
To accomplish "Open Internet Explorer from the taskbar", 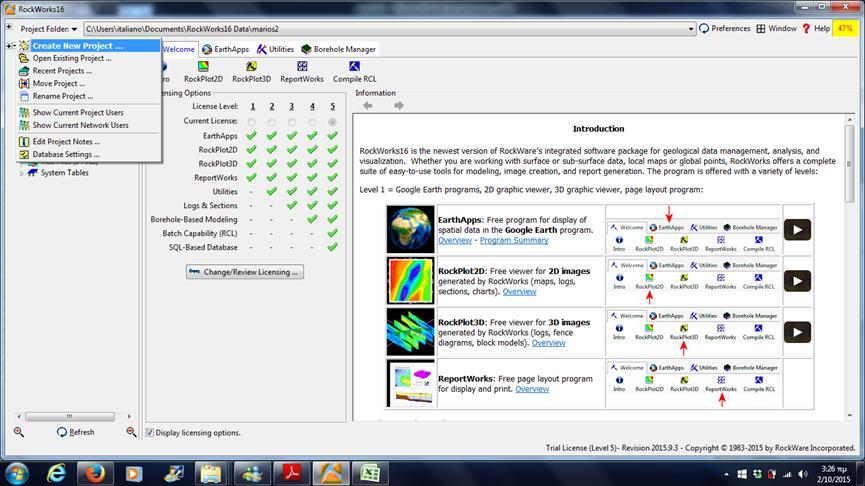I will pyautogui.click(x=56, y=473).
